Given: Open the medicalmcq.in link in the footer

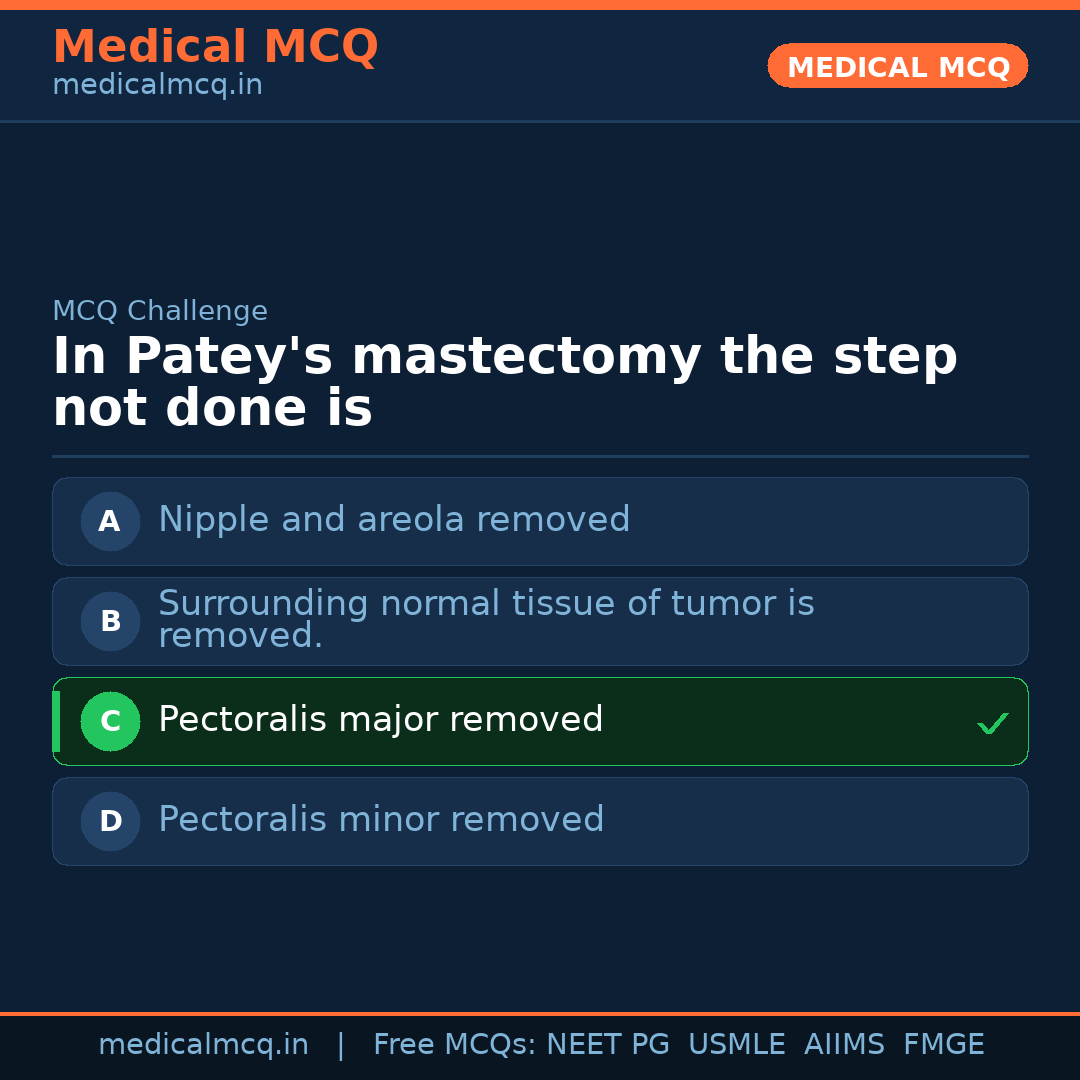Looking at the screenshot, I should pyautogui.click(x=203, y=1045).
